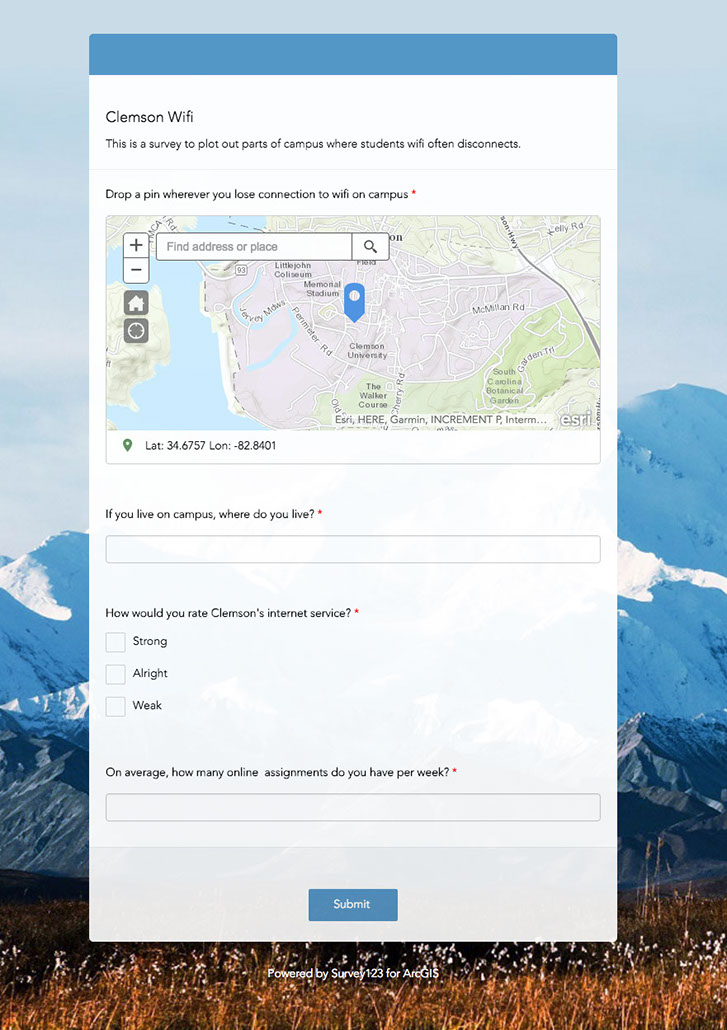
Task: Click the green pin beside coordinates
Action: (127, 445)
